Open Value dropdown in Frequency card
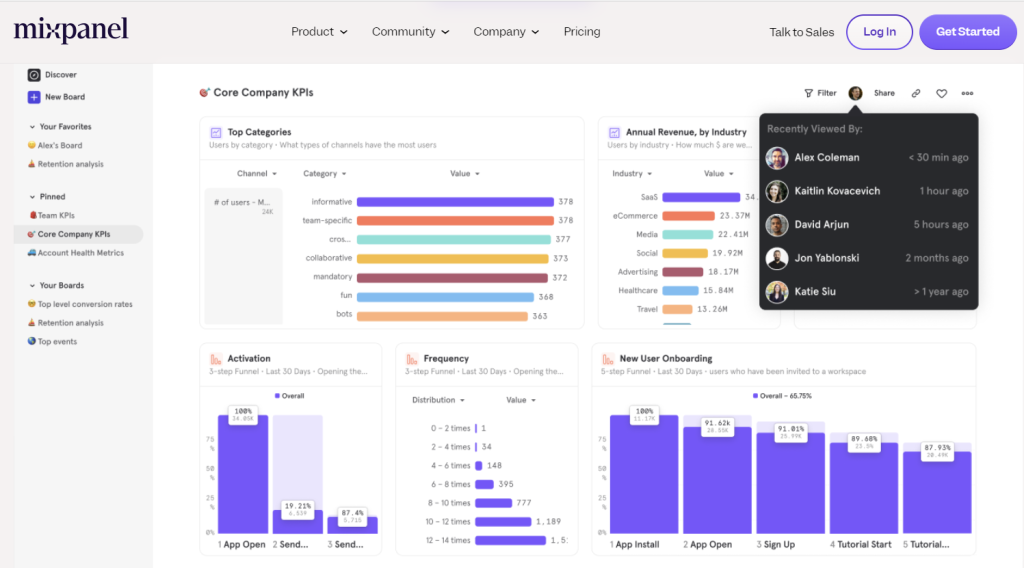The image size is (1024, 568). pos(521,400)
